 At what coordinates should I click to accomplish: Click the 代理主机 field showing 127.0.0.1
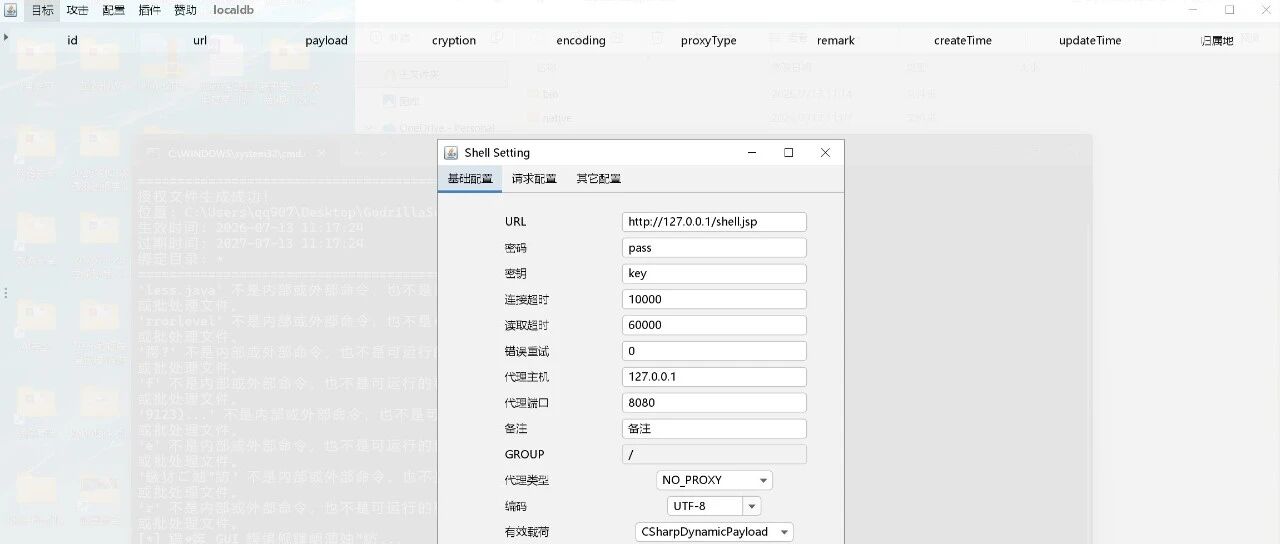pyautogui.click(x=714, y=378)
